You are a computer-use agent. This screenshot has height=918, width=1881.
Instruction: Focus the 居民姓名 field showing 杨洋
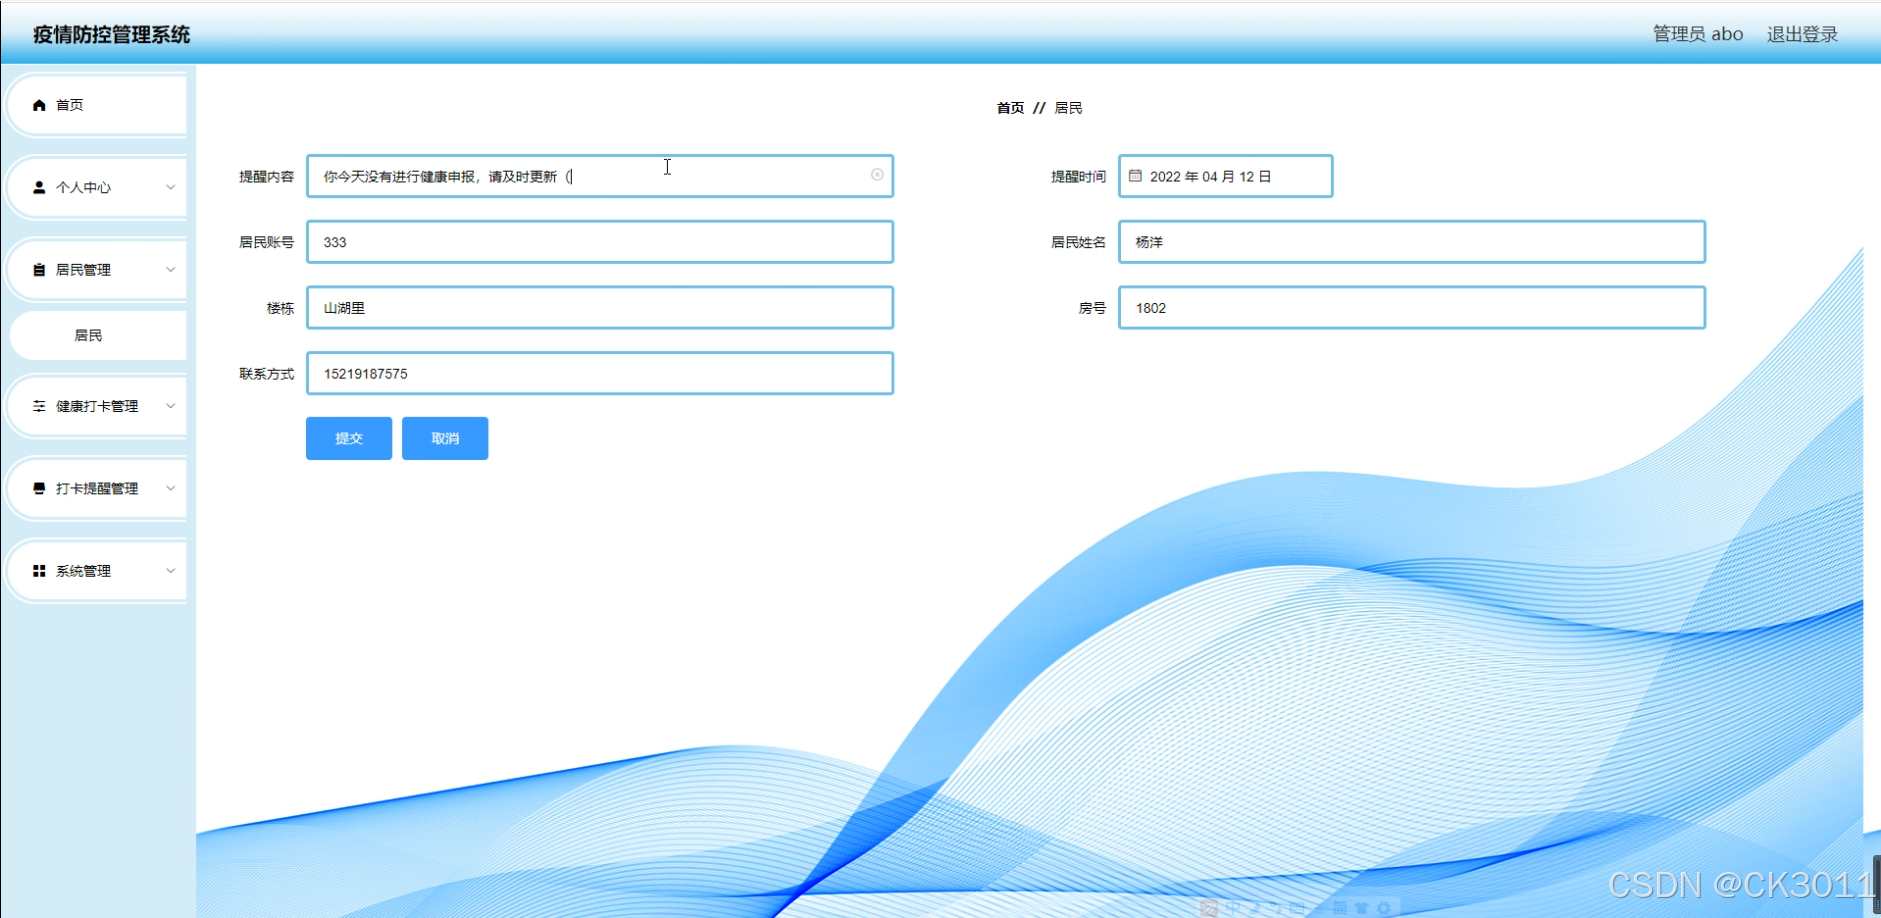(x=1412, y=242)
